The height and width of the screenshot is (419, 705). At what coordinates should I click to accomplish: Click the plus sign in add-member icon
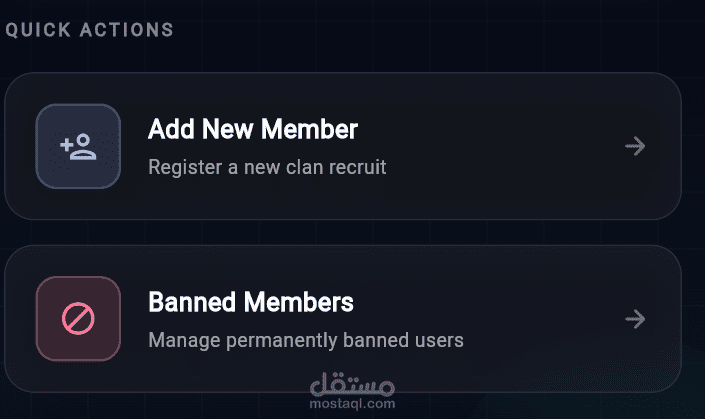pos(68,144)
